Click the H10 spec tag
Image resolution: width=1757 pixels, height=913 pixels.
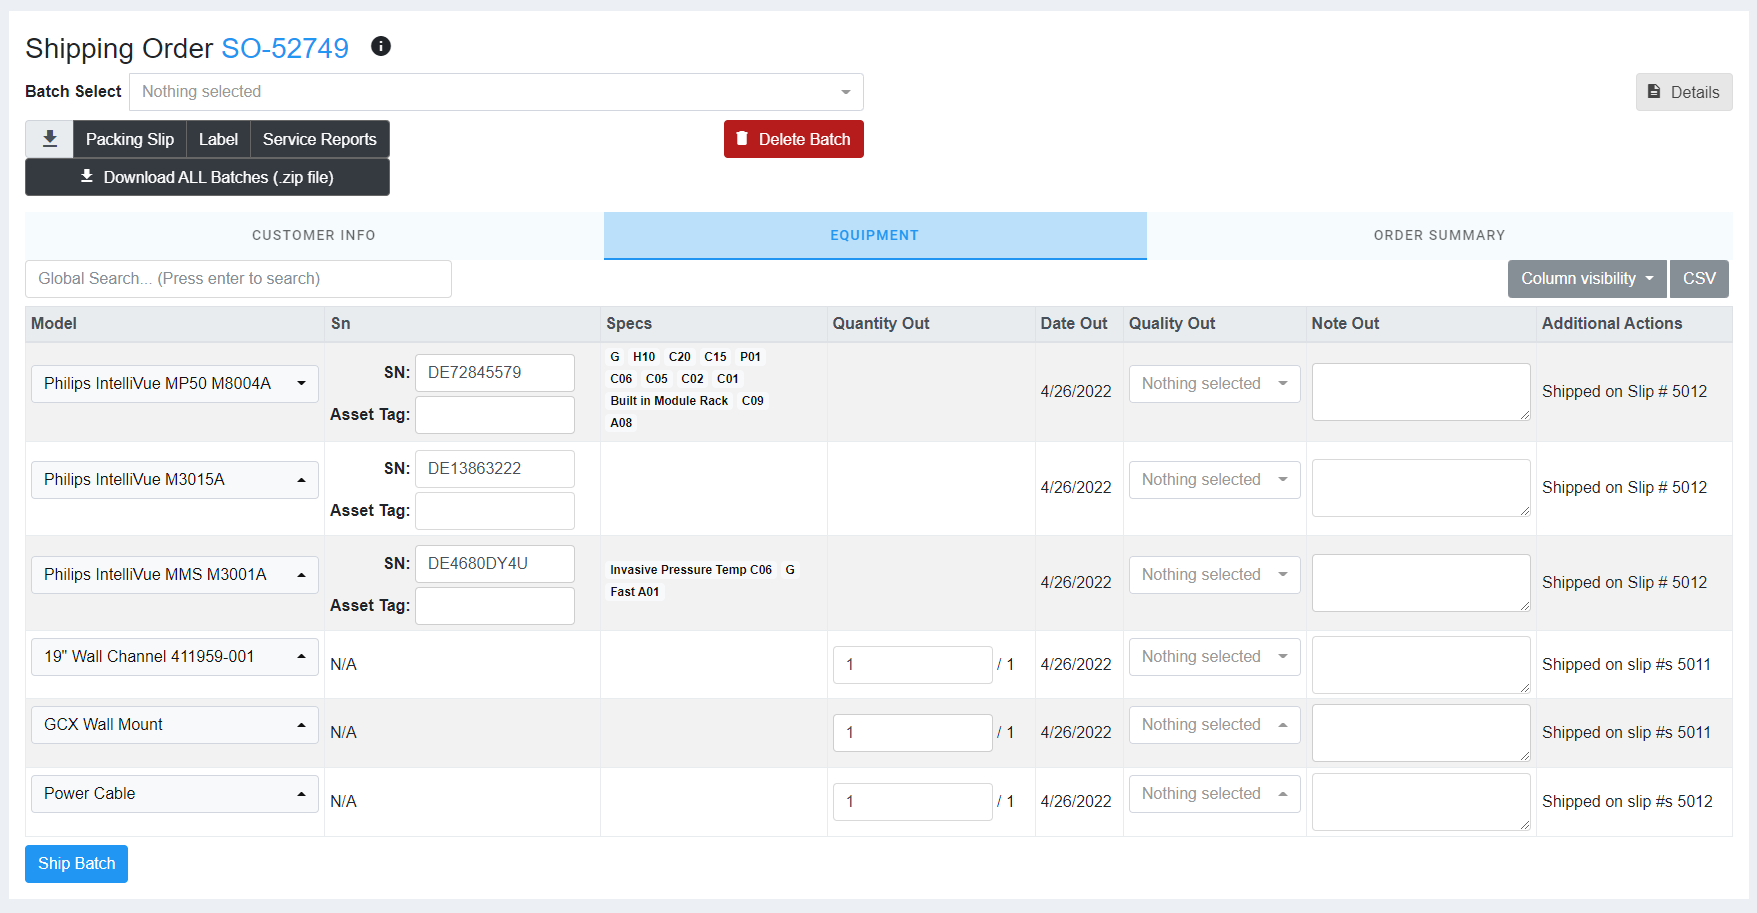pyautogui.click(x=644, y=357)
